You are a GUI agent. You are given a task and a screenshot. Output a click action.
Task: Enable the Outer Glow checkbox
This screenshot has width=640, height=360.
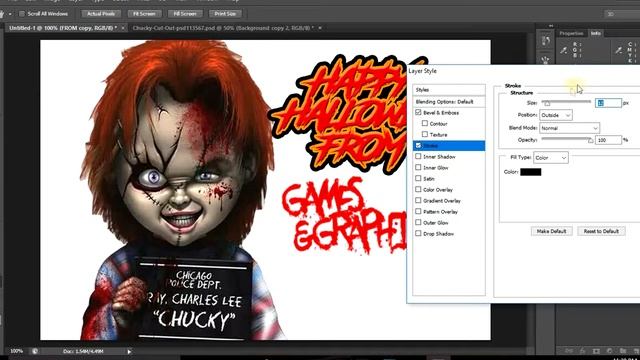(418, 222)
